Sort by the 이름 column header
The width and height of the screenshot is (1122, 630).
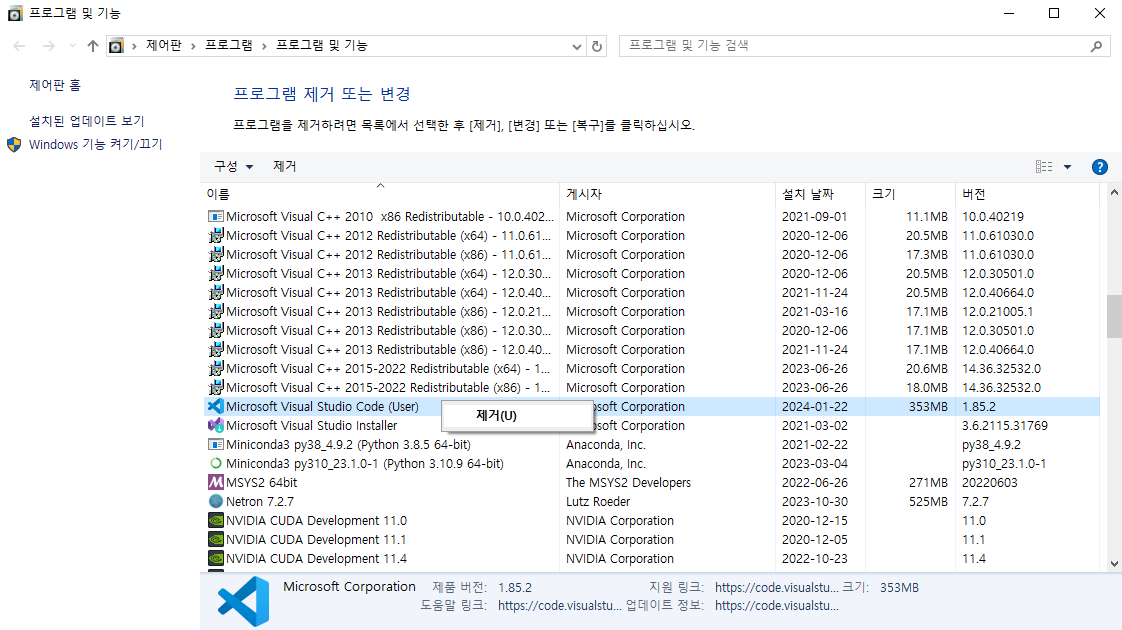(x=380, y=194)
